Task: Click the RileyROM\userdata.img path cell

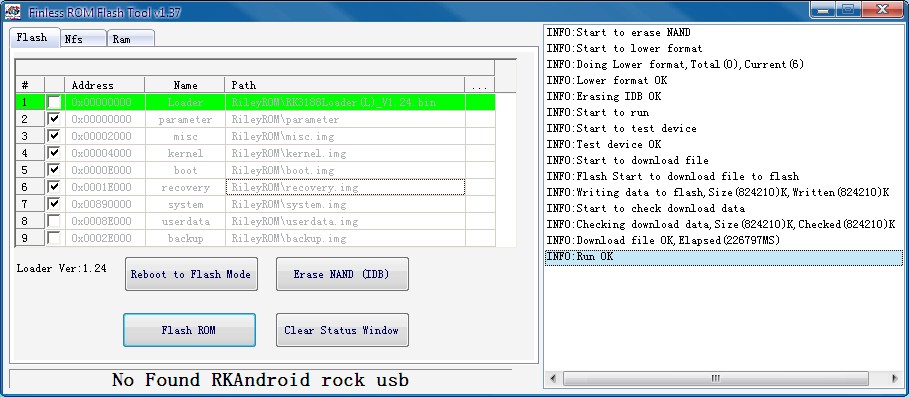Action: pyautogui.click(x=345, y=221)
